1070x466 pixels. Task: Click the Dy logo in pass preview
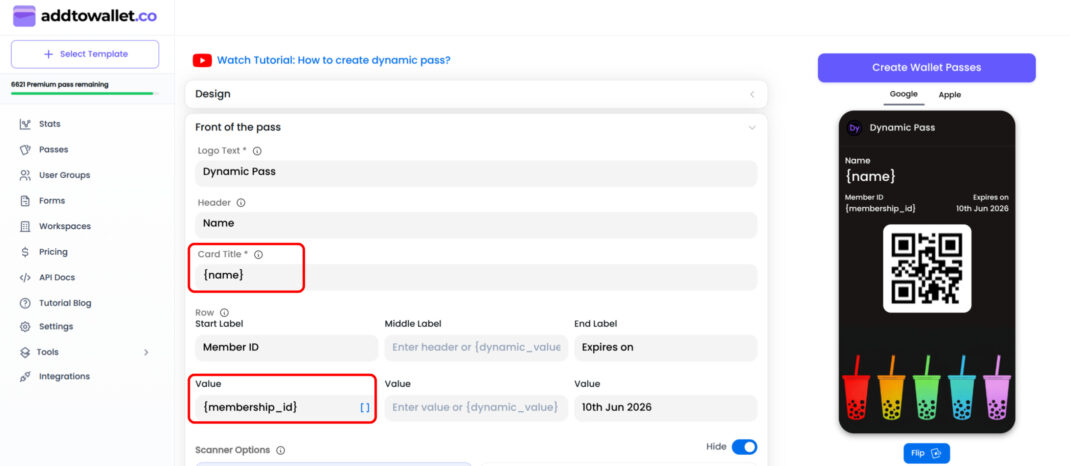point(854,128)
